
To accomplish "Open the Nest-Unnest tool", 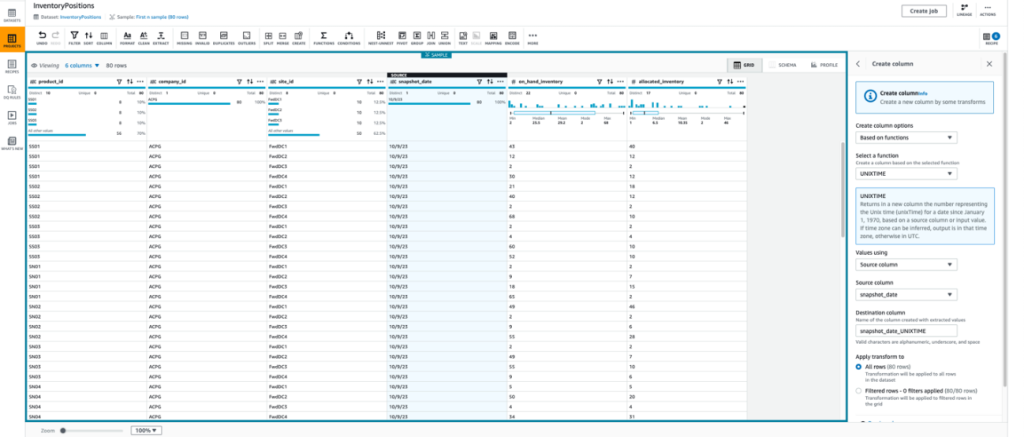I will click(x=381, y=37).
